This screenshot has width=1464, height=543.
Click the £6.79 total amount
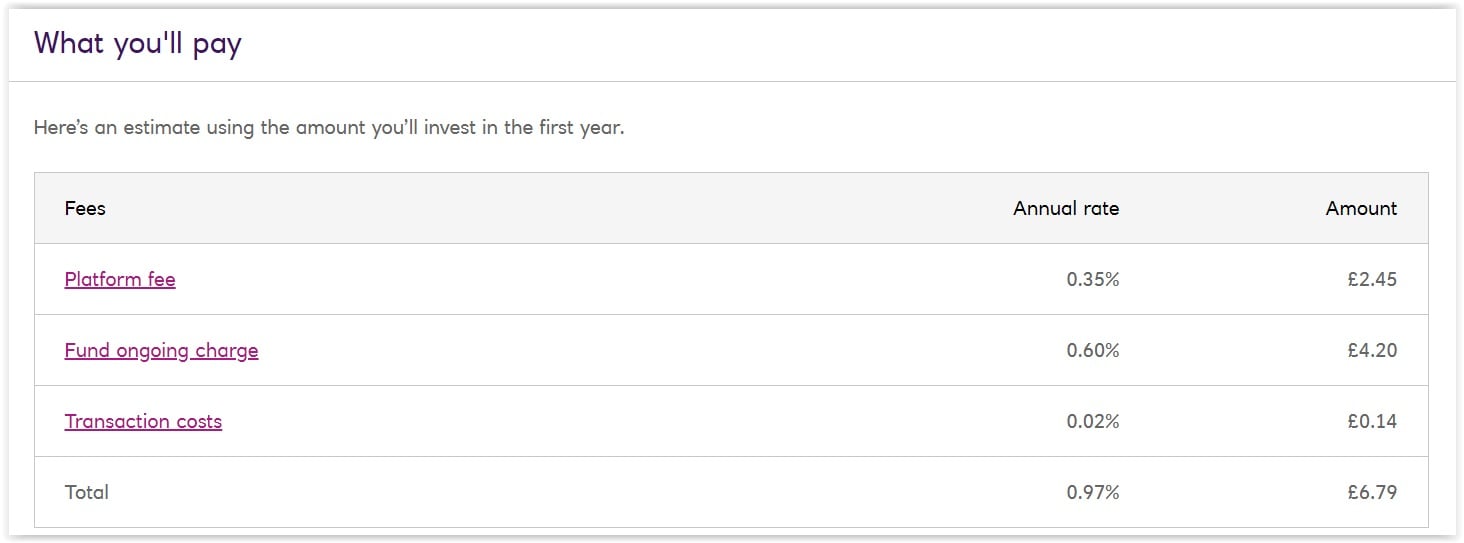click(1372, 492)
